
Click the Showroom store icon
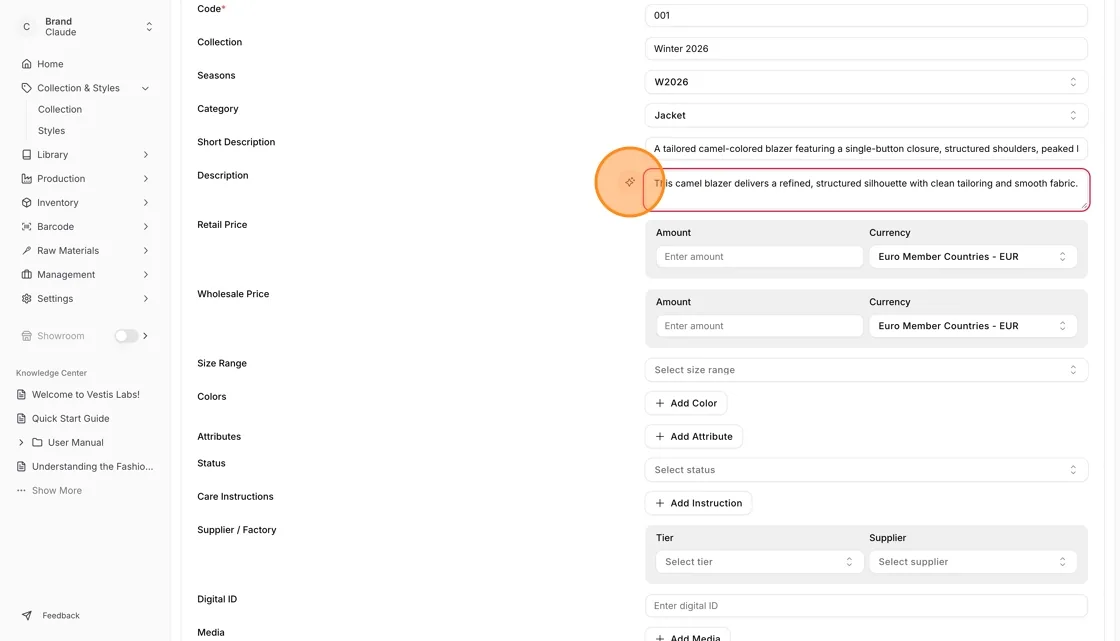coord(26,336)
